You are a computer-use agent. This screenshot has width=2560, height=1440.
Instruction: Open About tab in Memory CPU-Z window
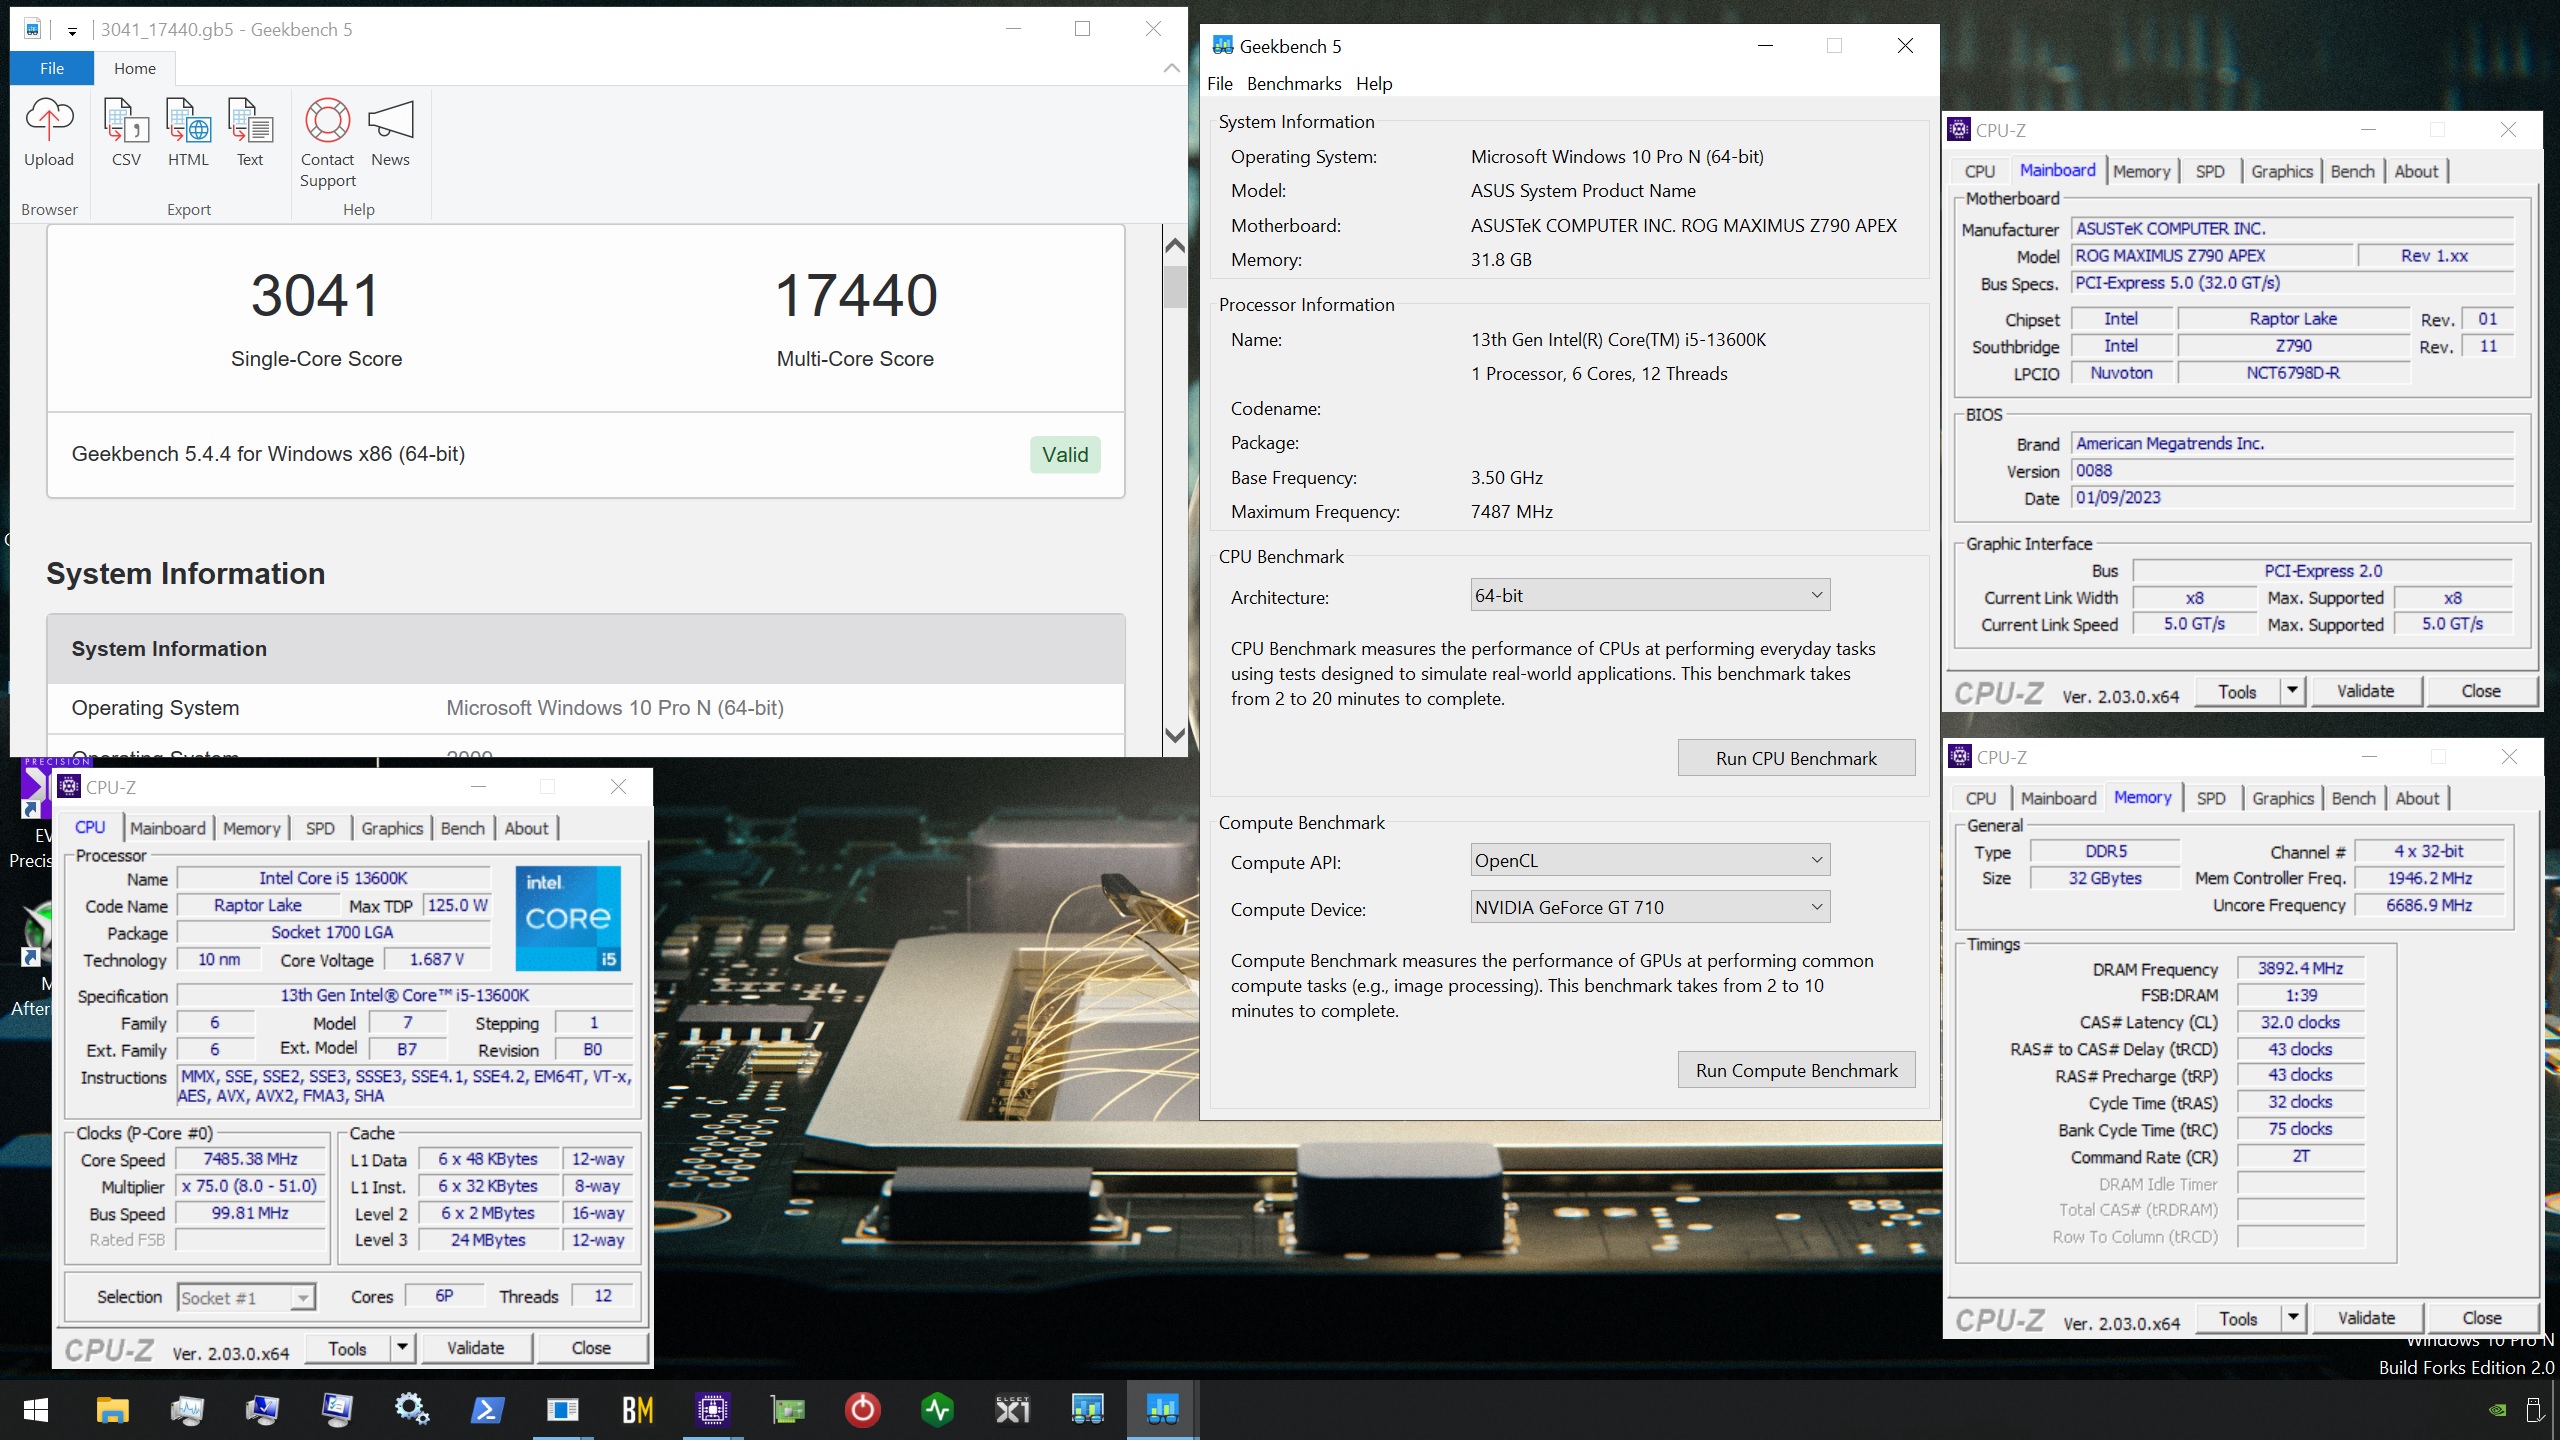(2417, 798)
